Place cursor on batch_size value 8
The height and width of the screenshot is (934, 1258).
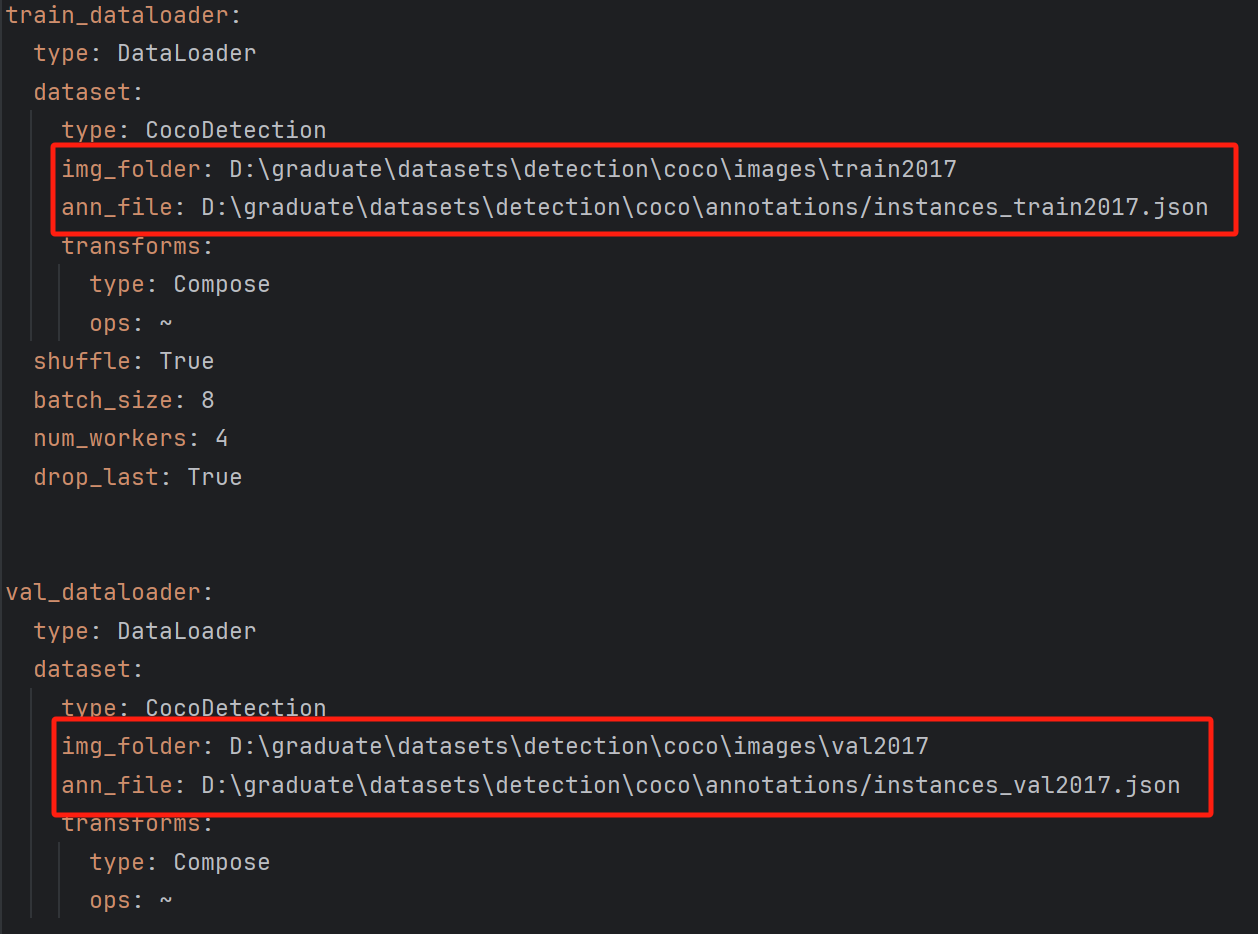[x=208, y=400]
